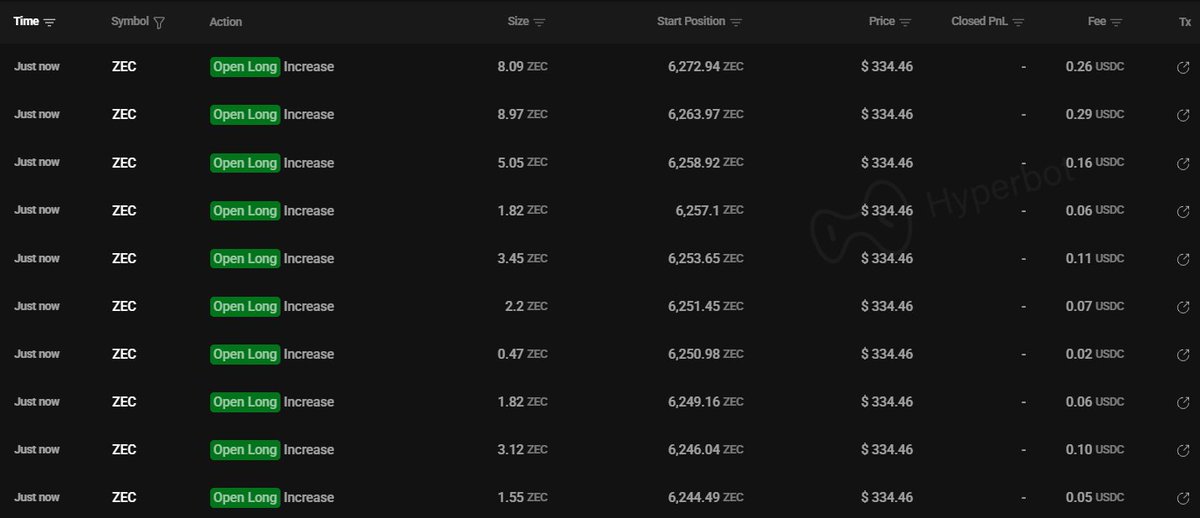The height and width of the screenshot is (518, 1200).
Task: Open transaction link for 8.09 ZEC row
Action: (x=1184, y=67)
